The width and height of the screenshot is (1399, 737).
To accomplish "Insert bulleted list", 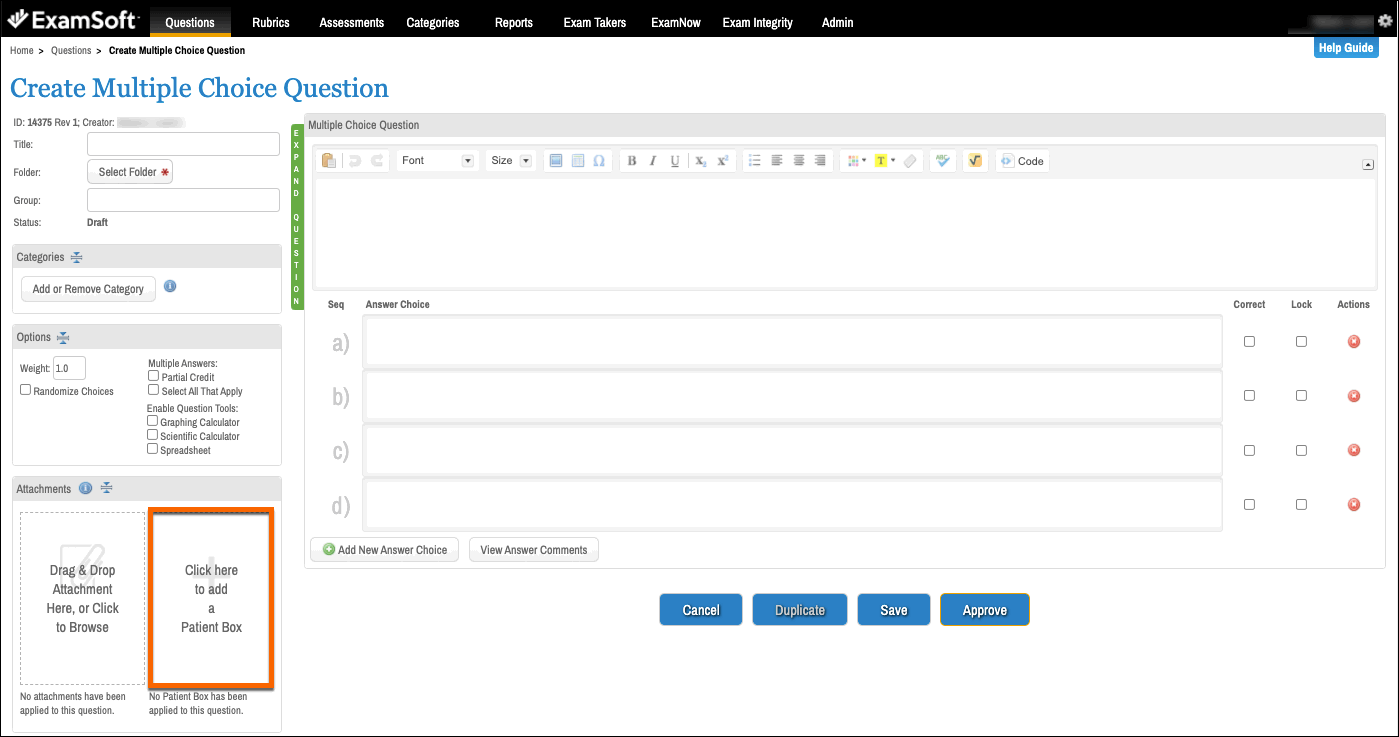I will [755, 161].
